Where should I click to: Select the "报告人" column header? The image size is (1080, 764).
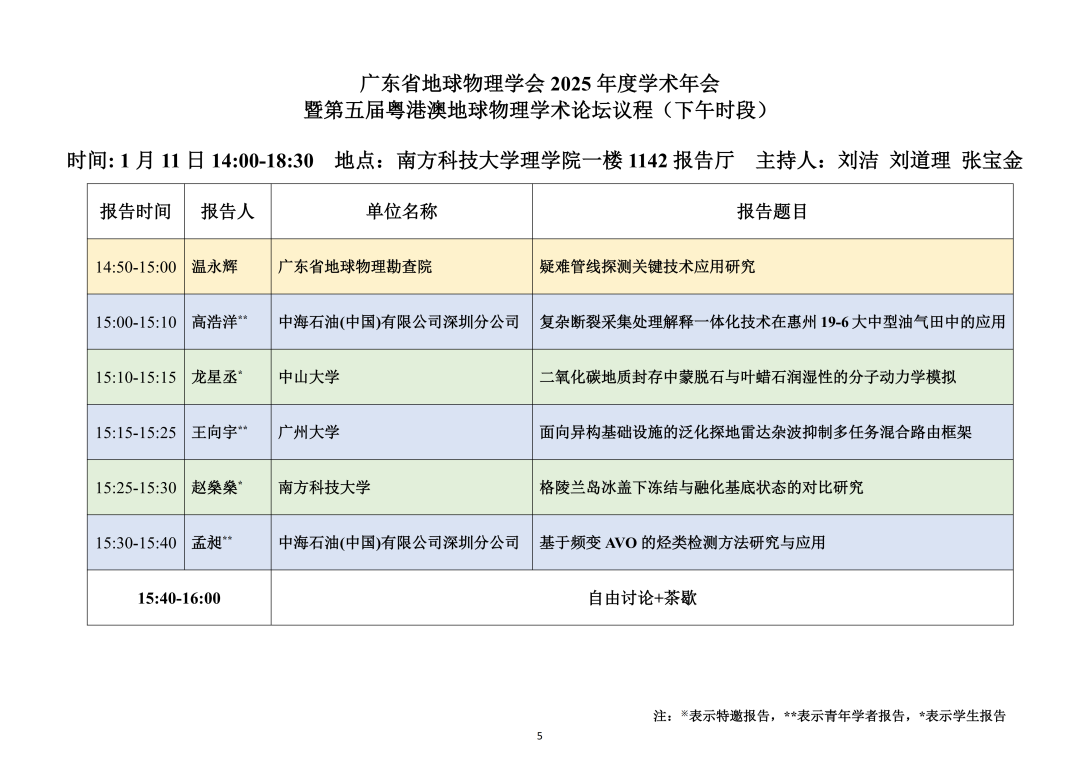click(227, 211)
